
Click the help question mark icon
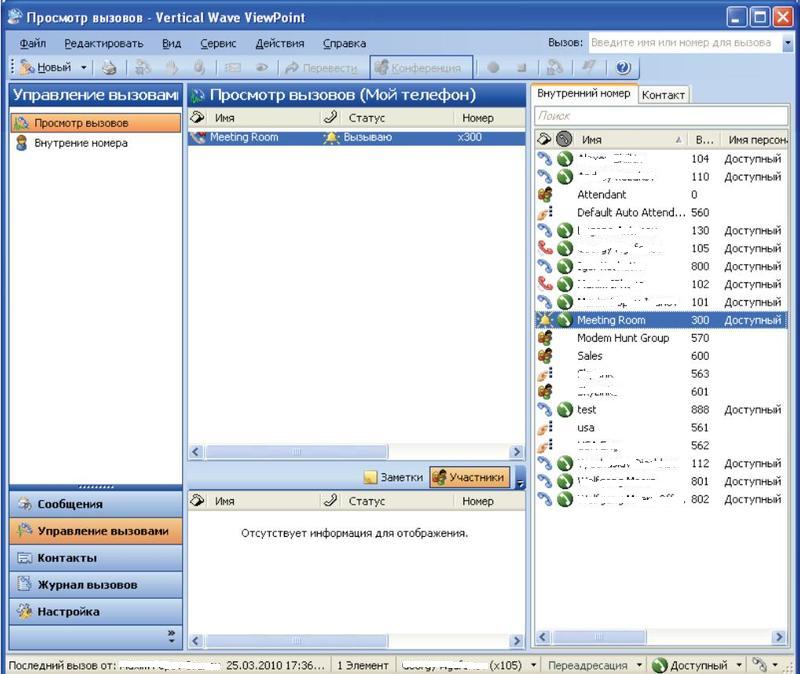623,68
